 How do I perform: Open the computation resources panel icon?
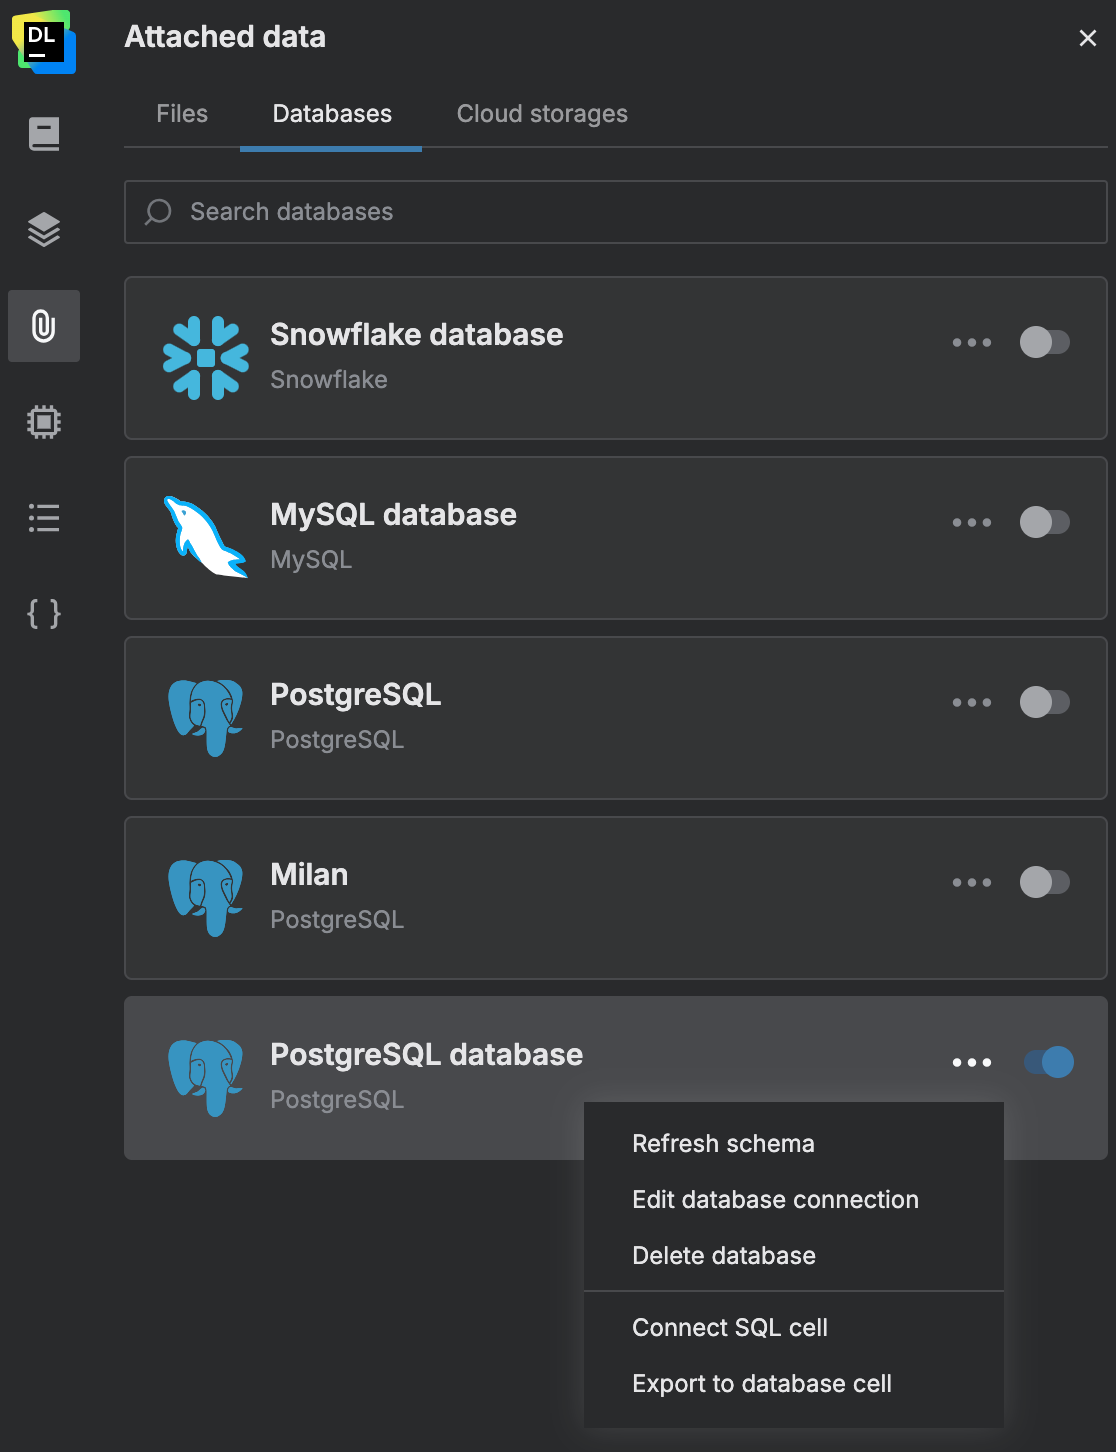click(44, 421)
